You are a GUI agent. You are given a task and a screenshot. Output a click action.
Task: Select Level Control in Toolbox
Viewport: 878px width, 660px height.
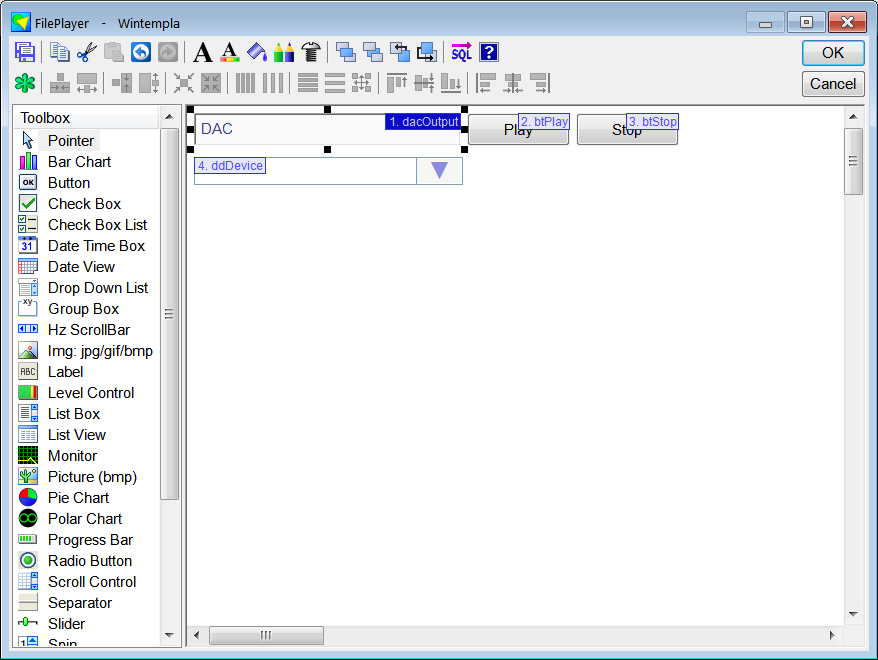(x=91, y=393)
